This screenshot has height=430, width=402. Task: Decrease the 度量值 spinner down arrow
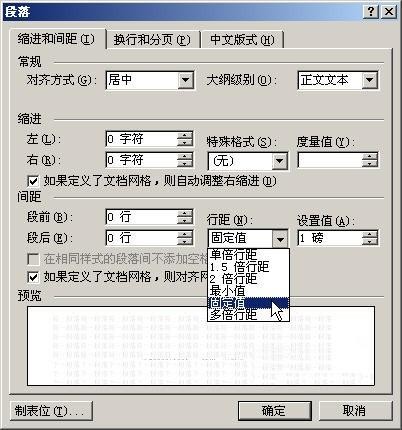click(x=370, y=164)
